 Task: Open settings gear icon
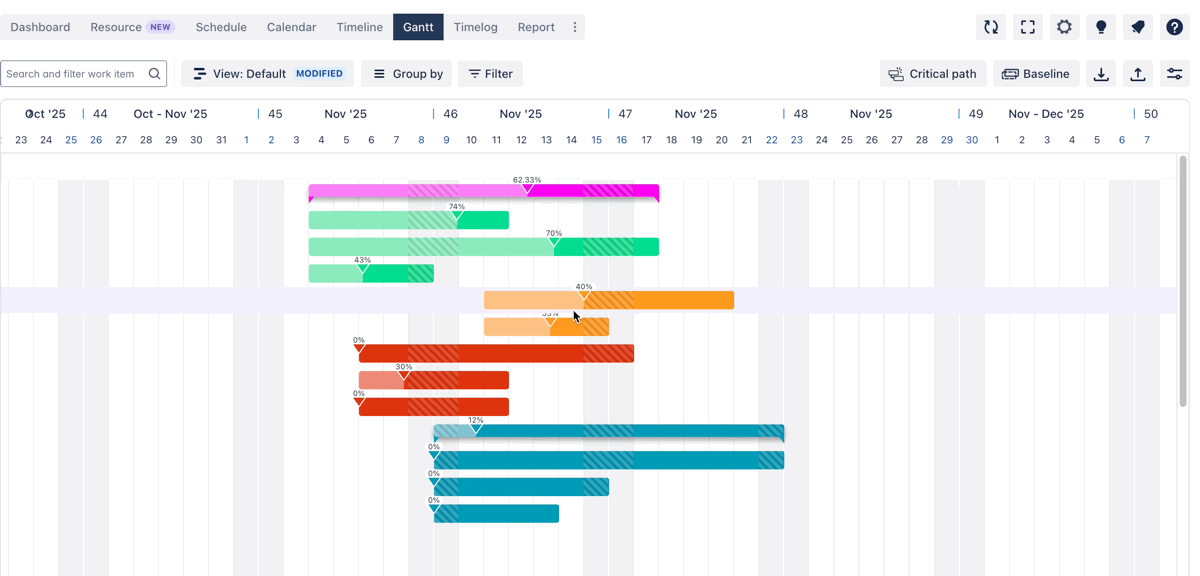tap(1064, 27)
